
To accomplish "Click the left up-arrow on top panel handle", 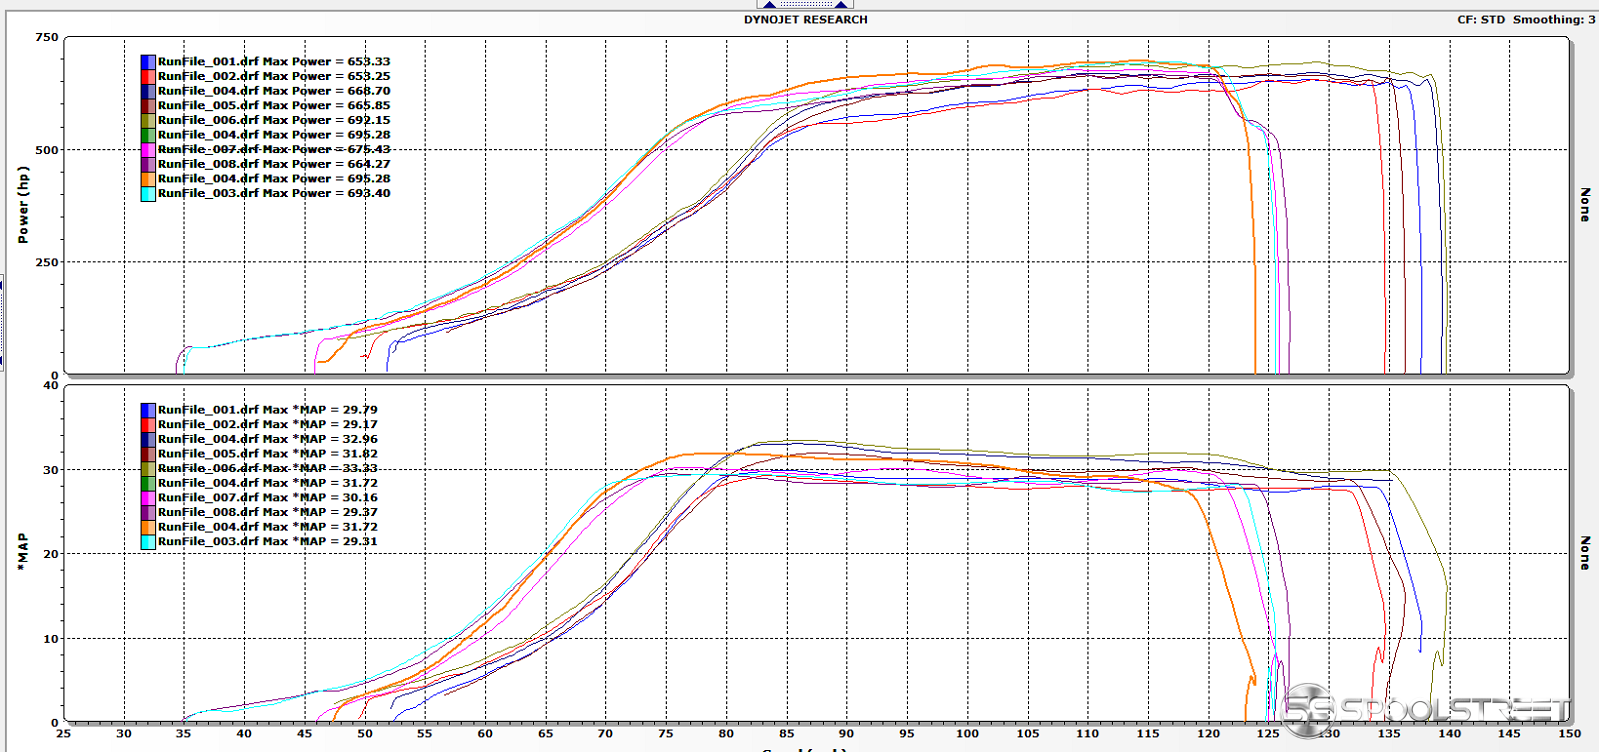I will coord(770,4).
